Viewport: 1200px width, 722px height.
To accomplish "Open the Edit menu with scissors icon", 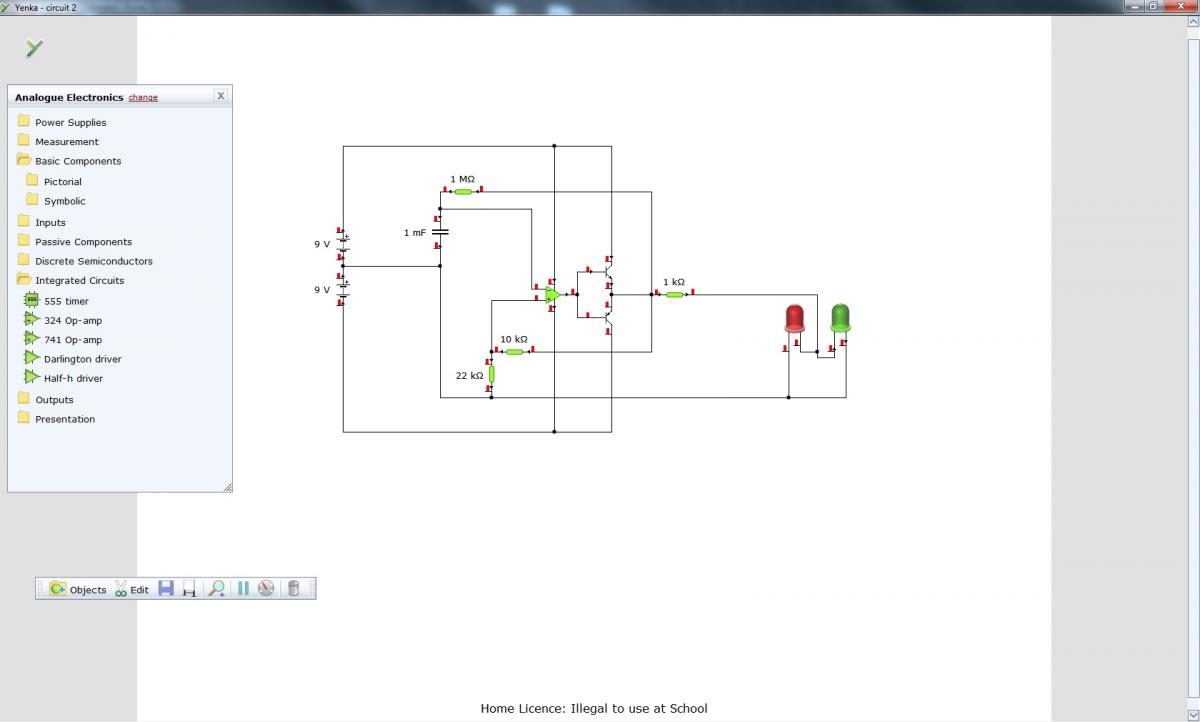I will [x=131, y=589].
